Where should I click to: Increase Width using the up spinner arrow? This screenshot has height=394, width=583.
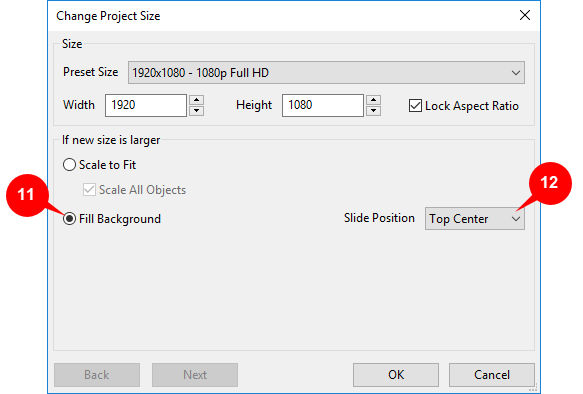pos(196,100)
